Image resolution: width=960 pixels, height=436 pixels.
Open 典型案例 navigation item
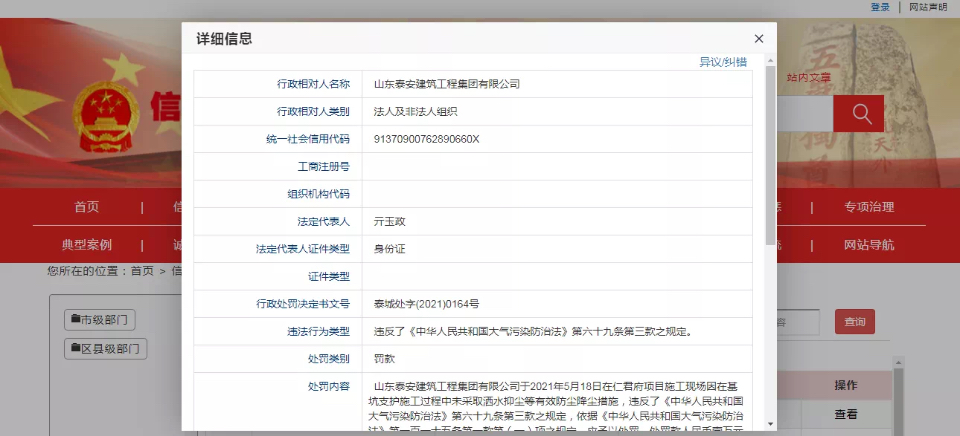tap(87, 245)
